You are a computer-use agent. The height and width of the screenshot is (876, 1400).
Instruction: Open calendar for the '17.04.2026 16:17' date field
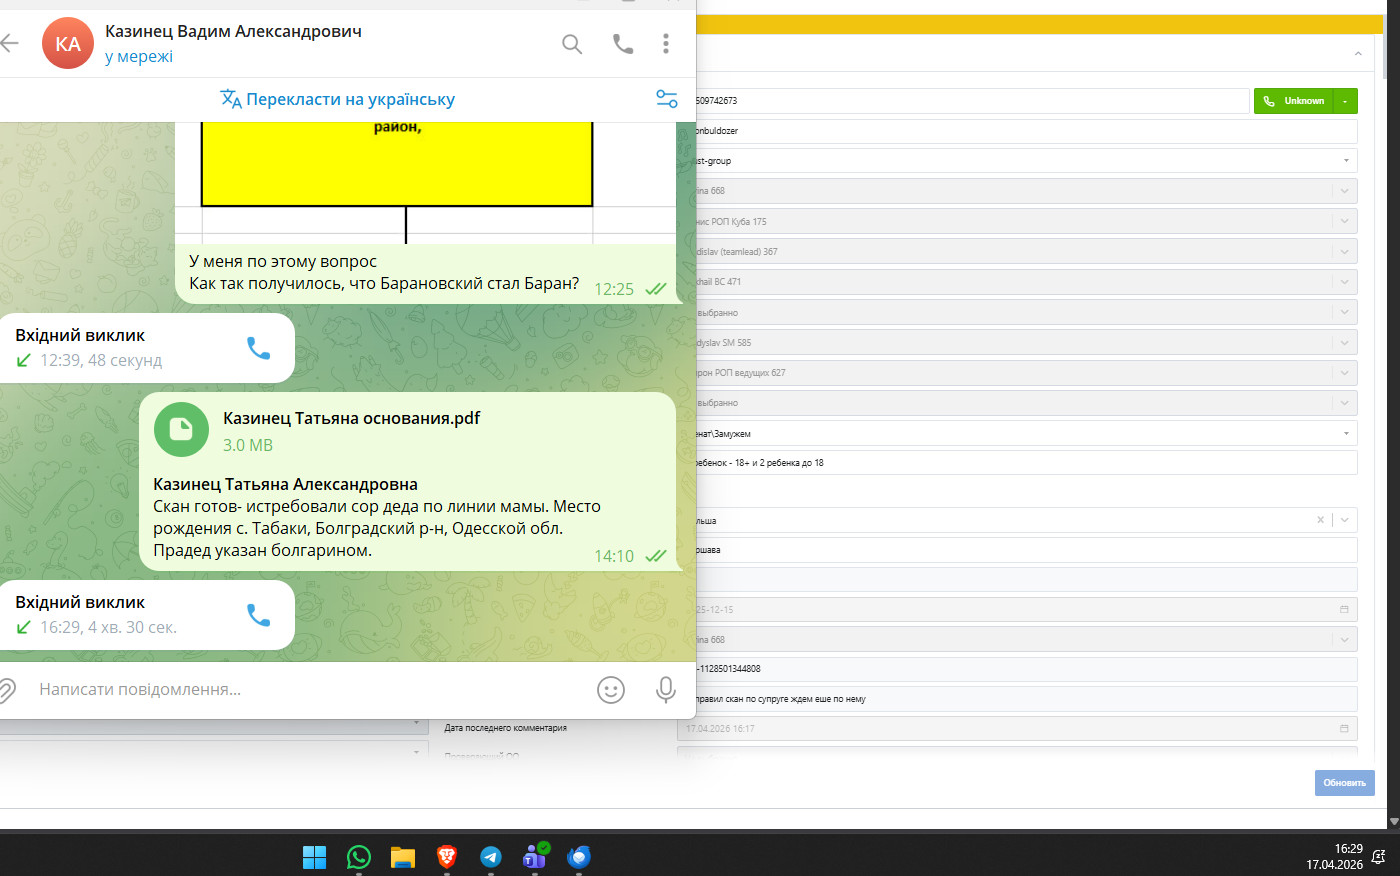(x=1344, y=728)
